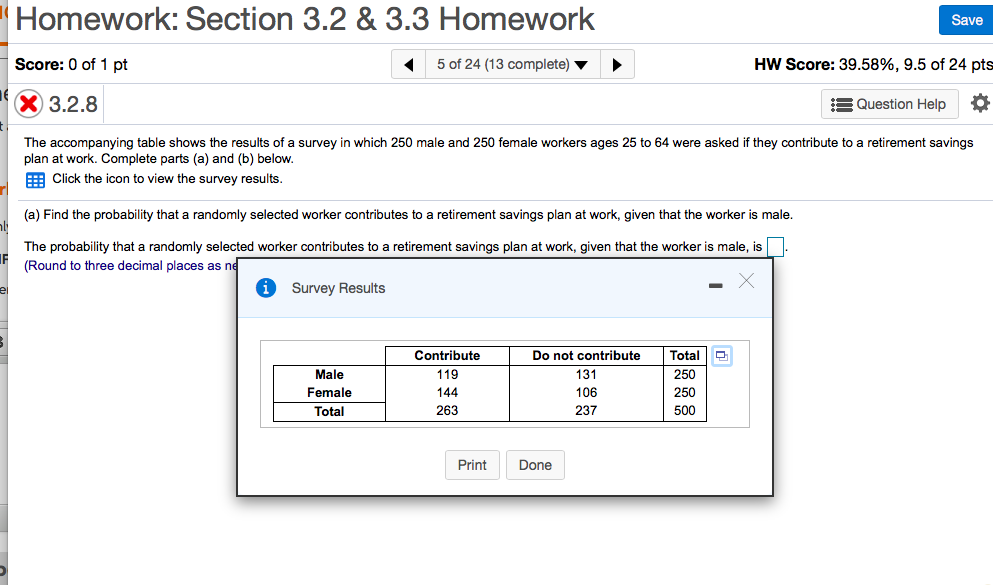Screen dimensions: 993x585
Task: Open the survey results table icon
Action: pos(35,180)
